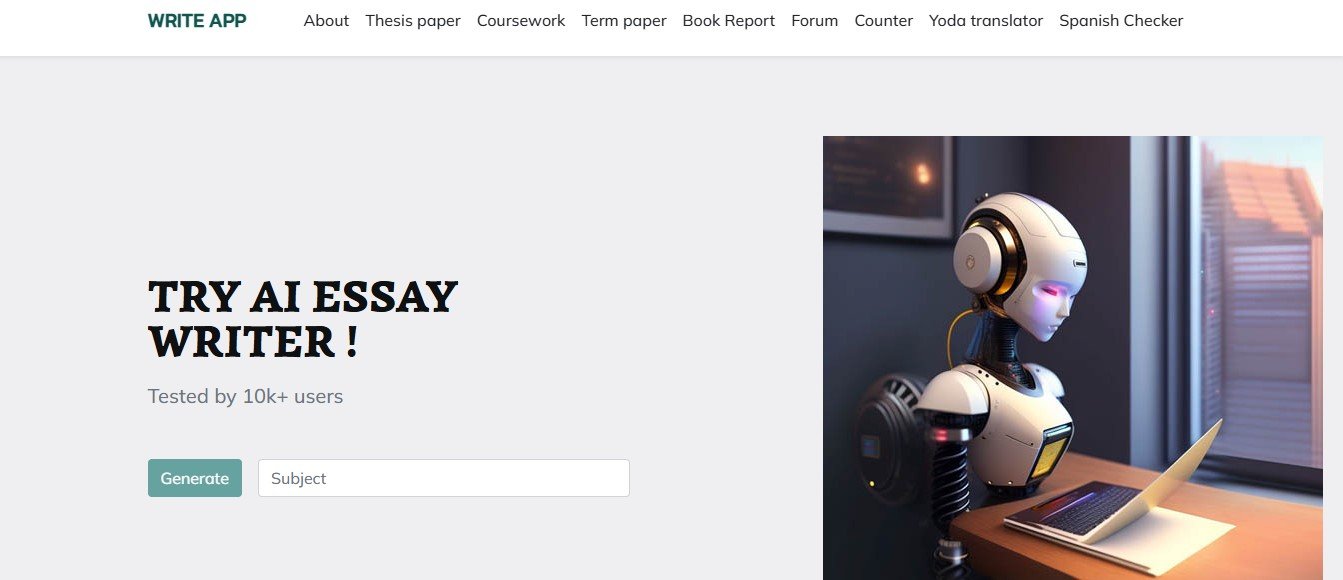Image resolution: width=1343 pixels, height=580 pixels.
Task: Click the Generate button
Action: [x=195, y=478]
